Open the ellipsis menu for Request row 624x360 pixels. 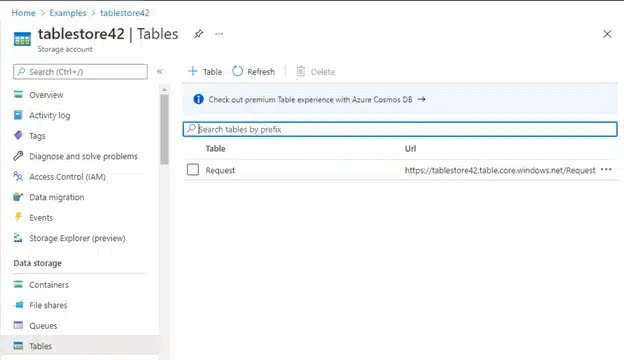point(606,169)
